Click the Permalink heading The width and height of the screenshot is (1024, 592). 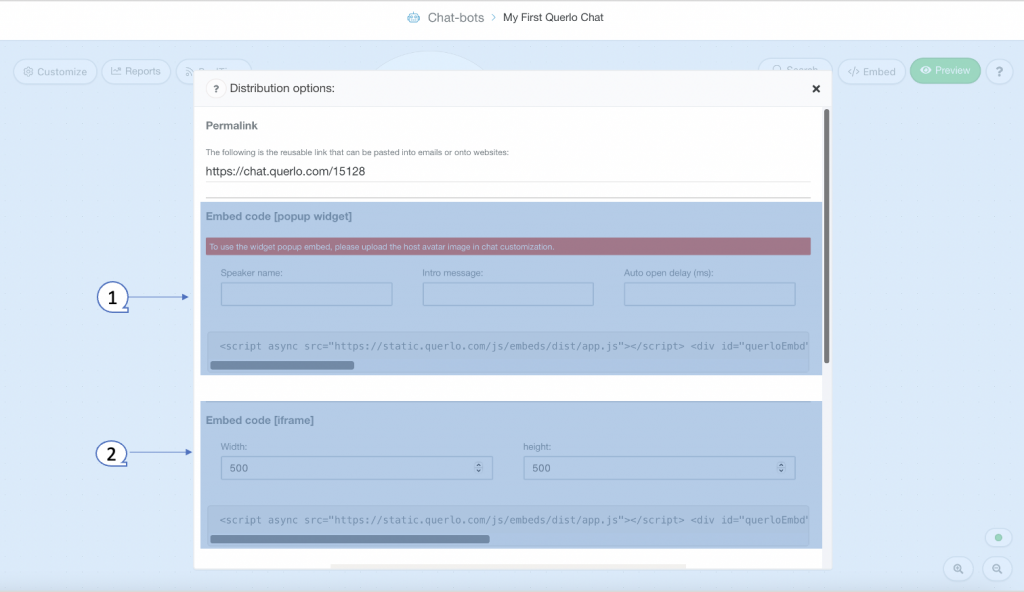[232, 125]
